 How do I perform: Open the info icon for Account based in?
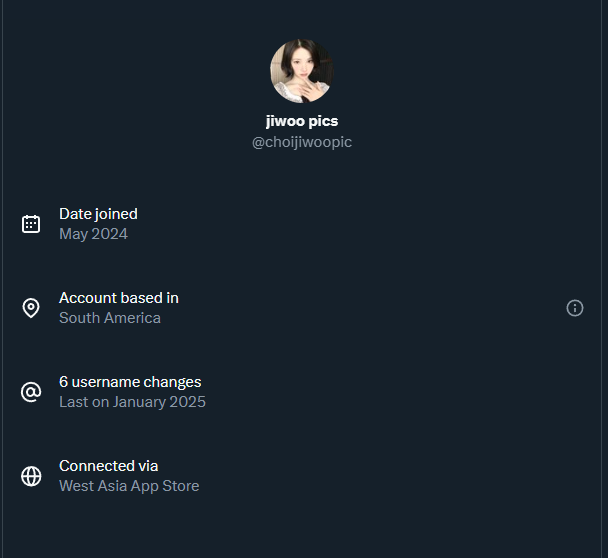point(575,308)
